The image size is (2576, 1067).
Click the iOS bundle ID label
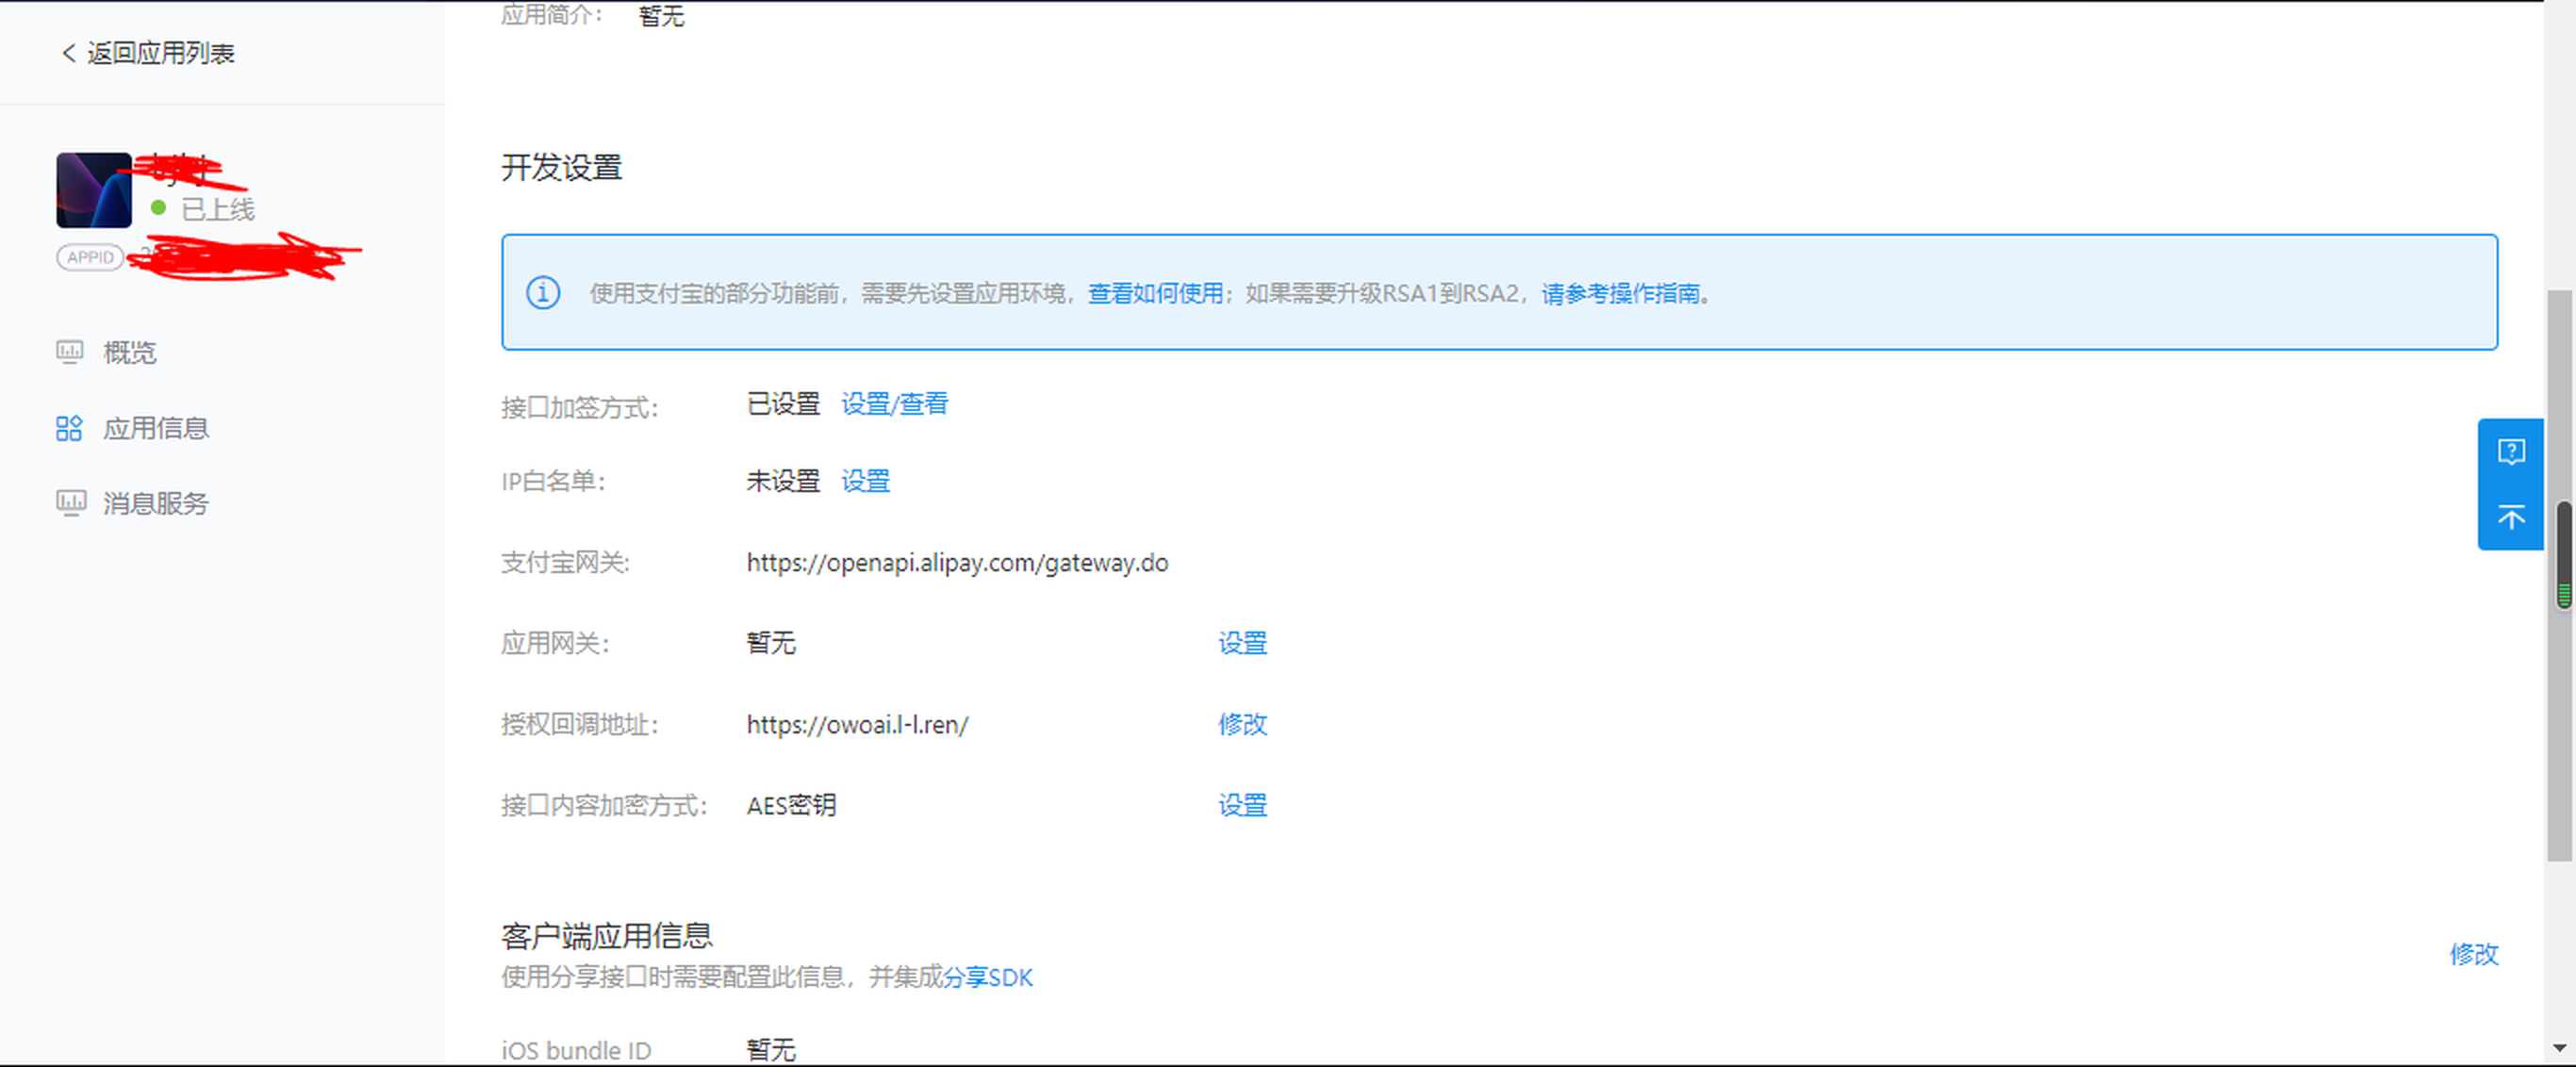(576, 1051)
